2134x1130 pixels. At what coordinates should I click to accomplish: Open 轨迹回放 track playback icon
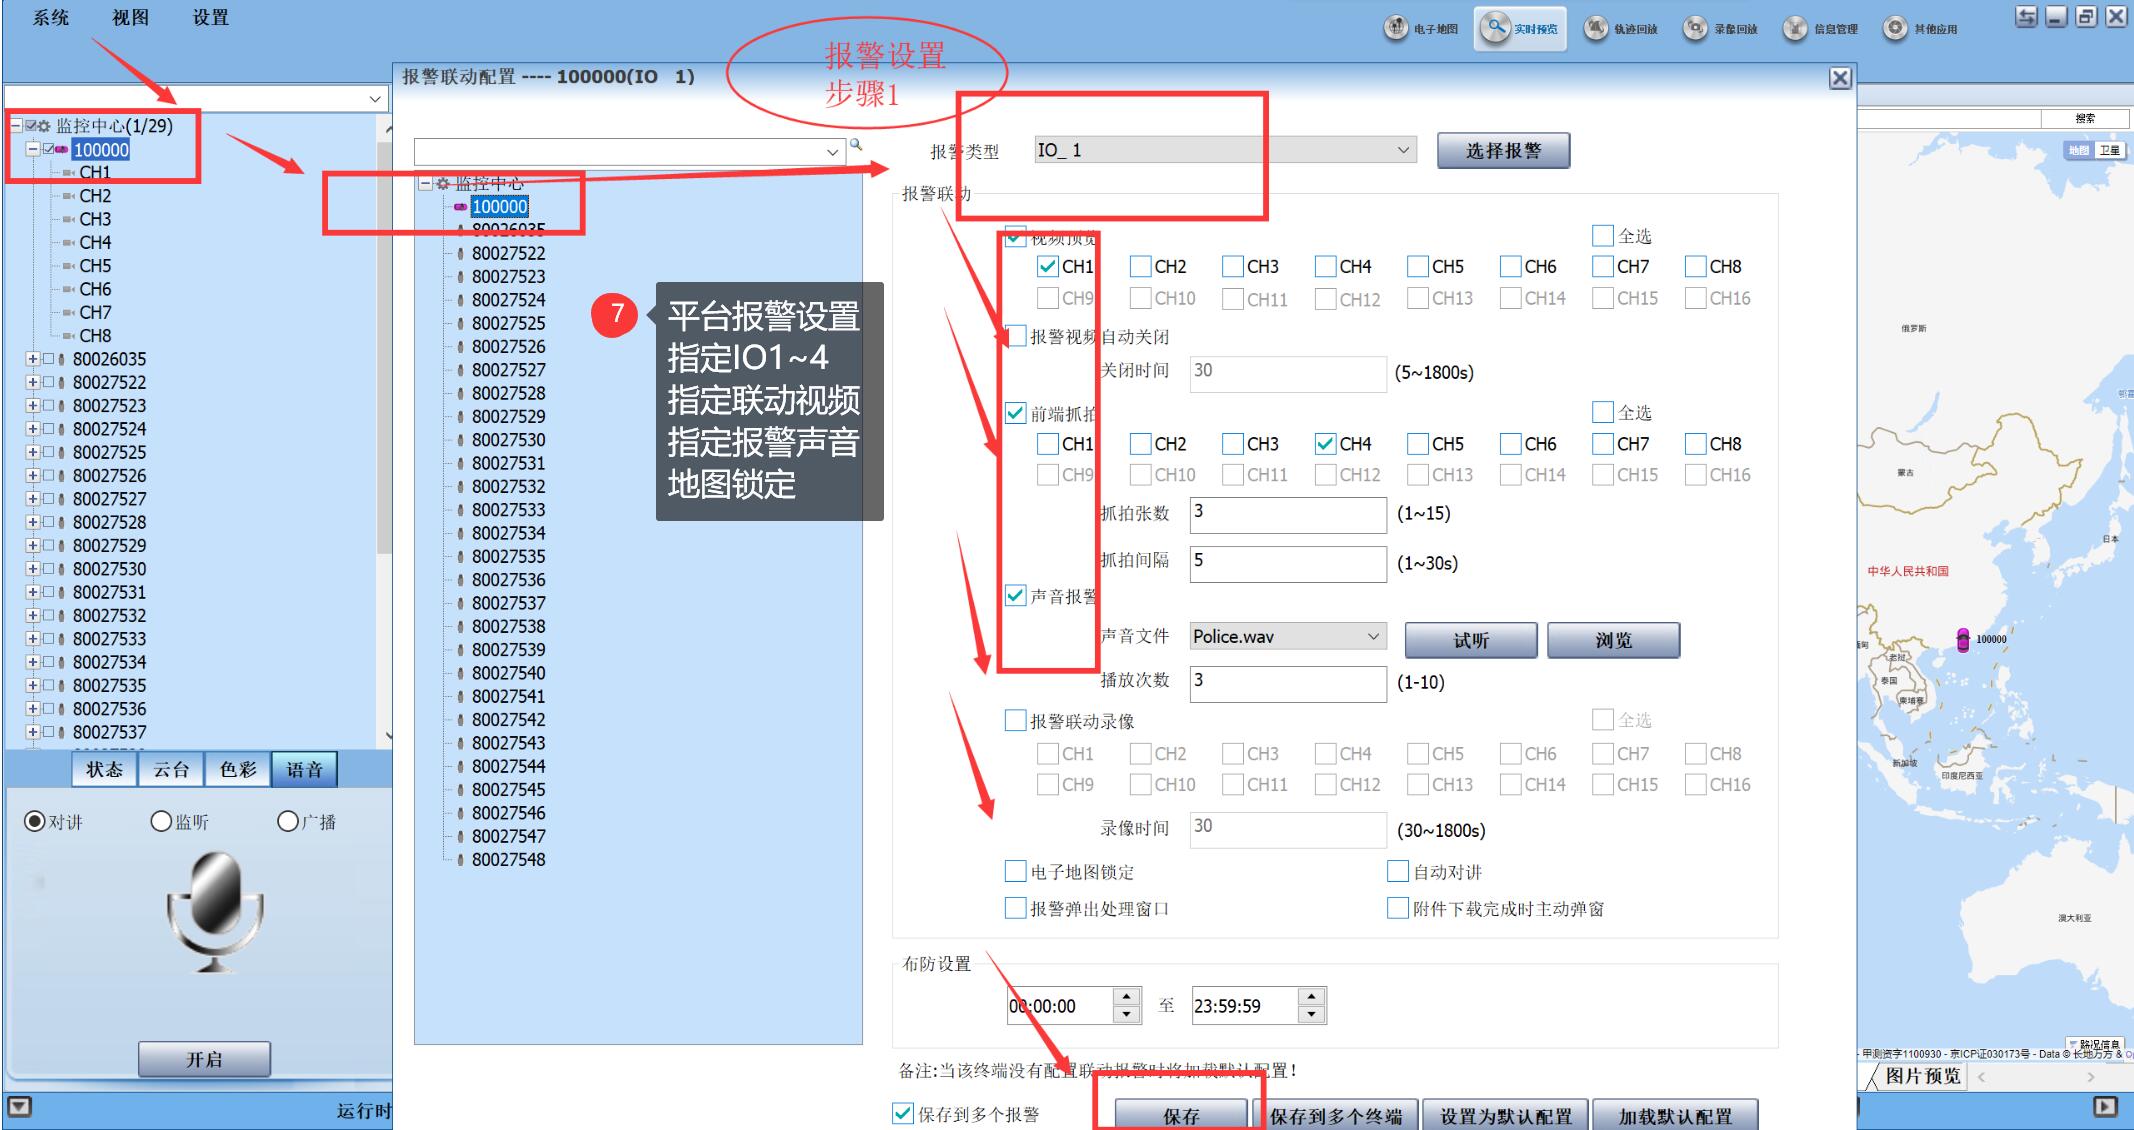coord(1596,28)
